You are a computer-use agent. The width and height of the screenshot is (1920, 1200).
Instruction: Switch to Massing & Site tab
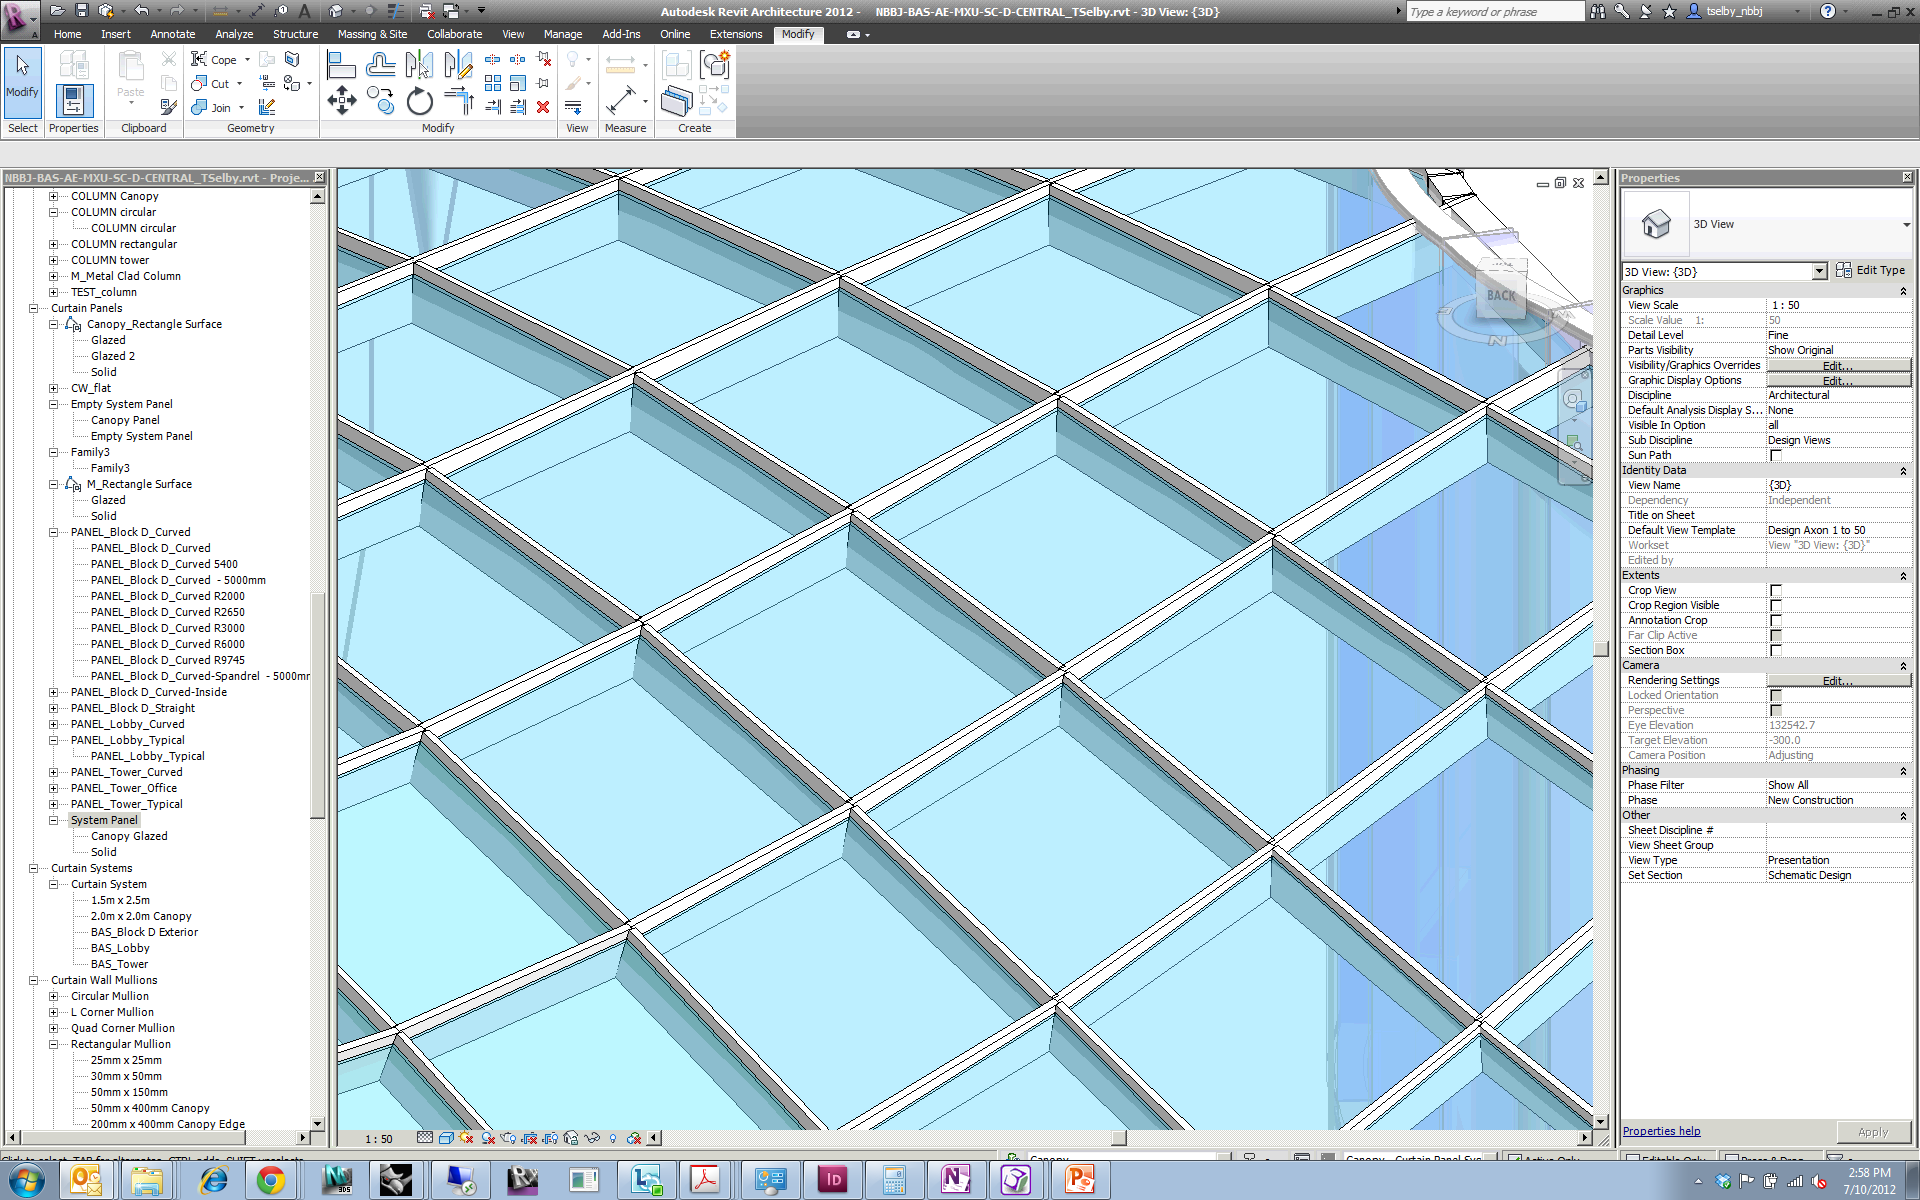pos(372,34)
